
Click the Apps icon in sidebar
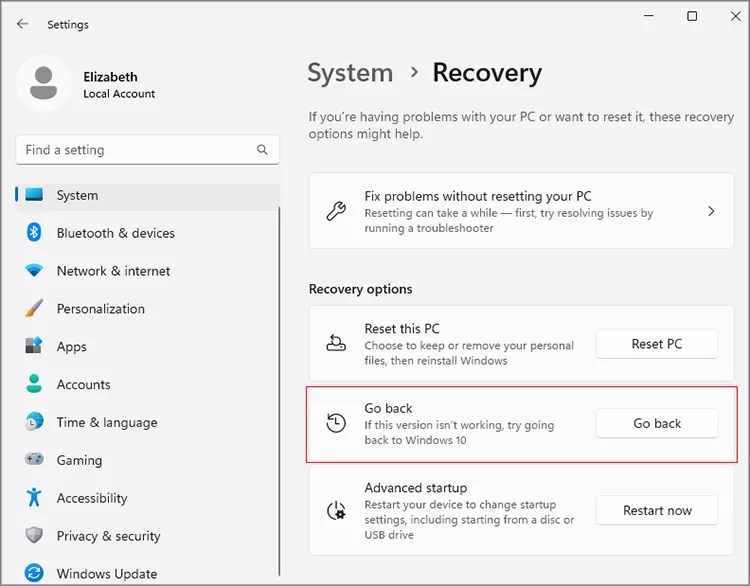click(34, 345)
